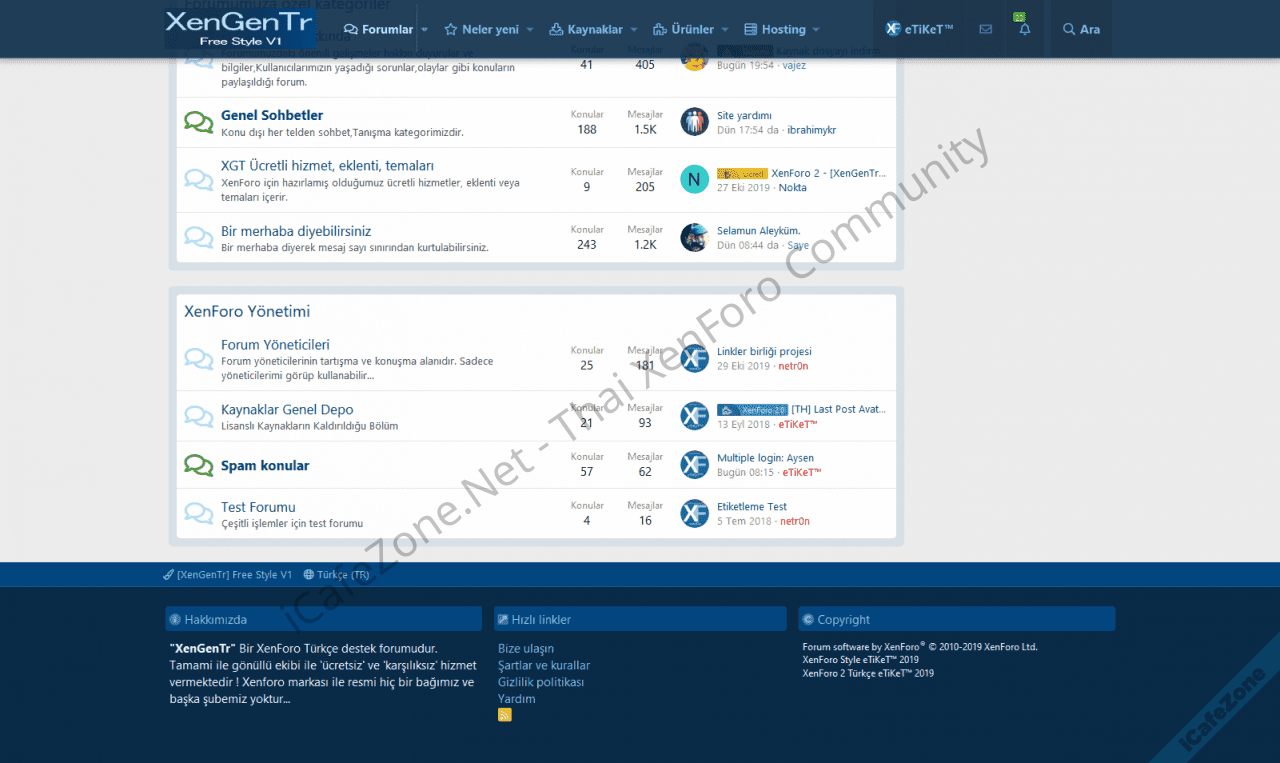The width and height of the screenshot is (1280, 763).
Task: Expand the Neler yeni dropdown arrow
Action: (530, 30)
